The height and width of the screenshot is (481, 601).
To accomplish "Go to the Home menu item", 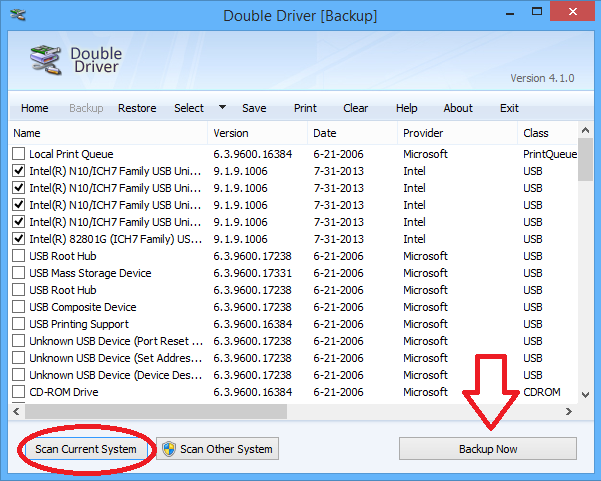I will point(34,108).
